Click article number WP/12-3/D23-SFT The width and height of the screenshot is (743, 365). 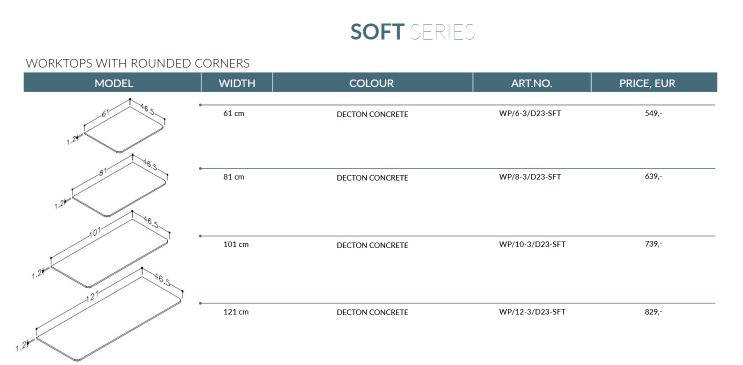pos(532,312)
